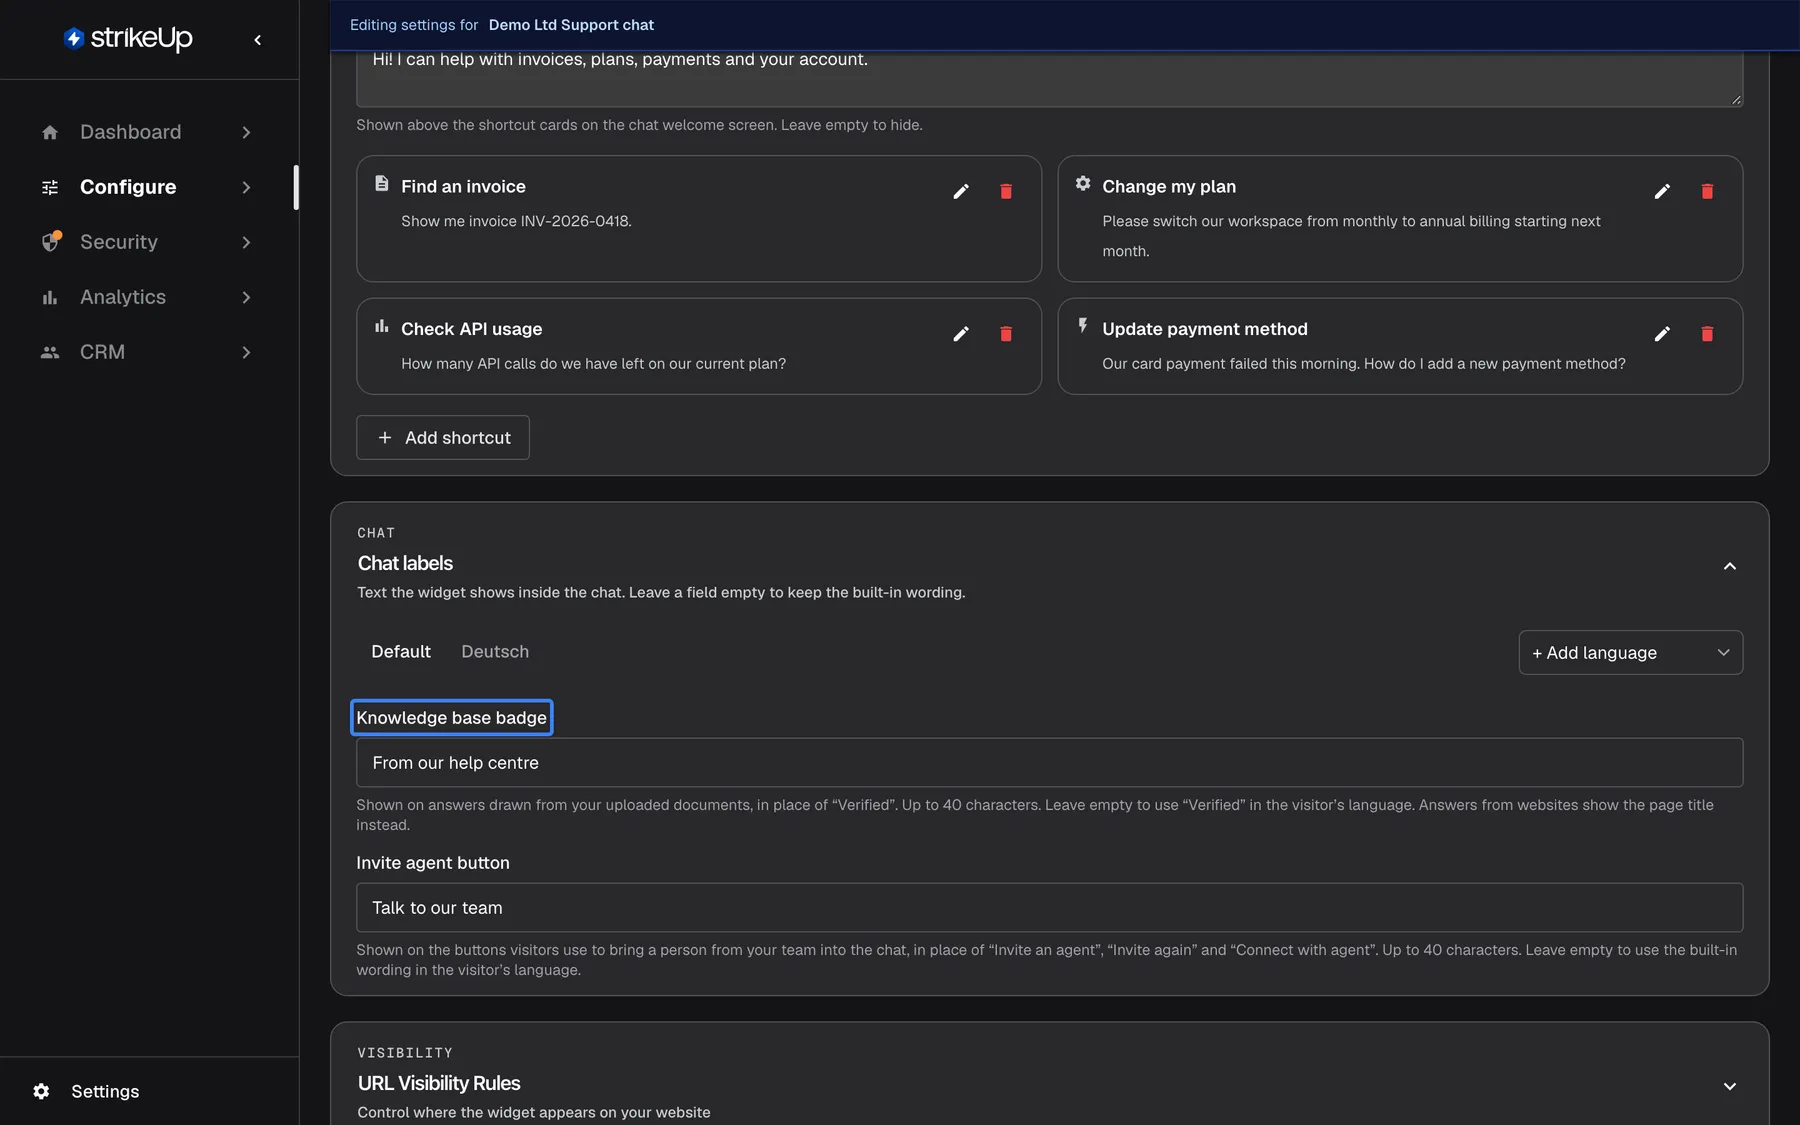
Task: Click the Invite agent button label
Action: tap(433, 863)
